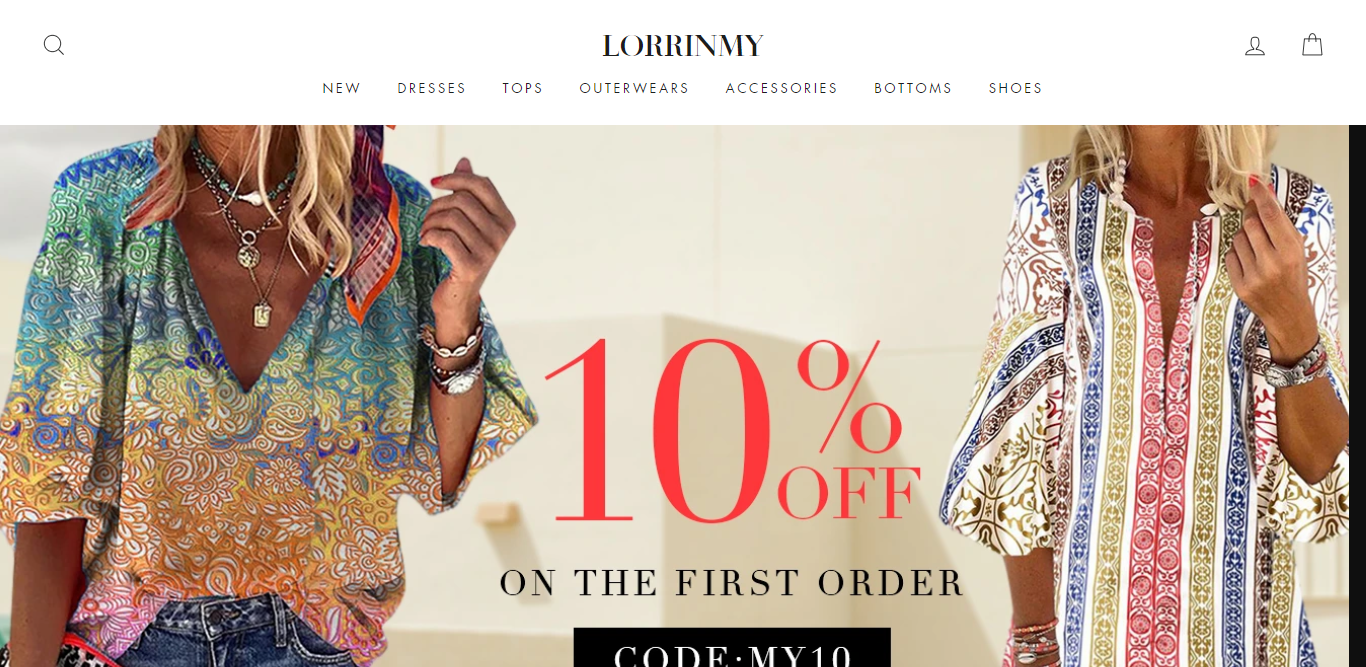Open the ACCESSORIES category

pyautogui.click(x=782, y=88)
